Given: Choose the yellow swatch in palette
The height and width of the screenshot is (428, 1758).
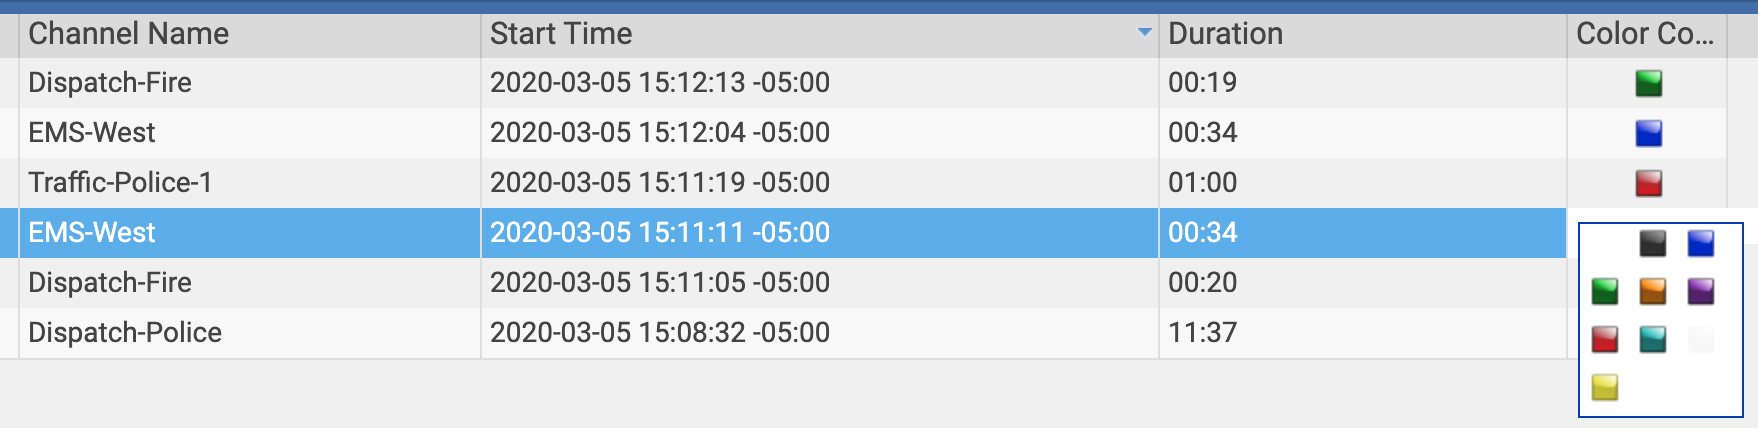Looking at the screenshot, I should click(x=1605, y=387).
